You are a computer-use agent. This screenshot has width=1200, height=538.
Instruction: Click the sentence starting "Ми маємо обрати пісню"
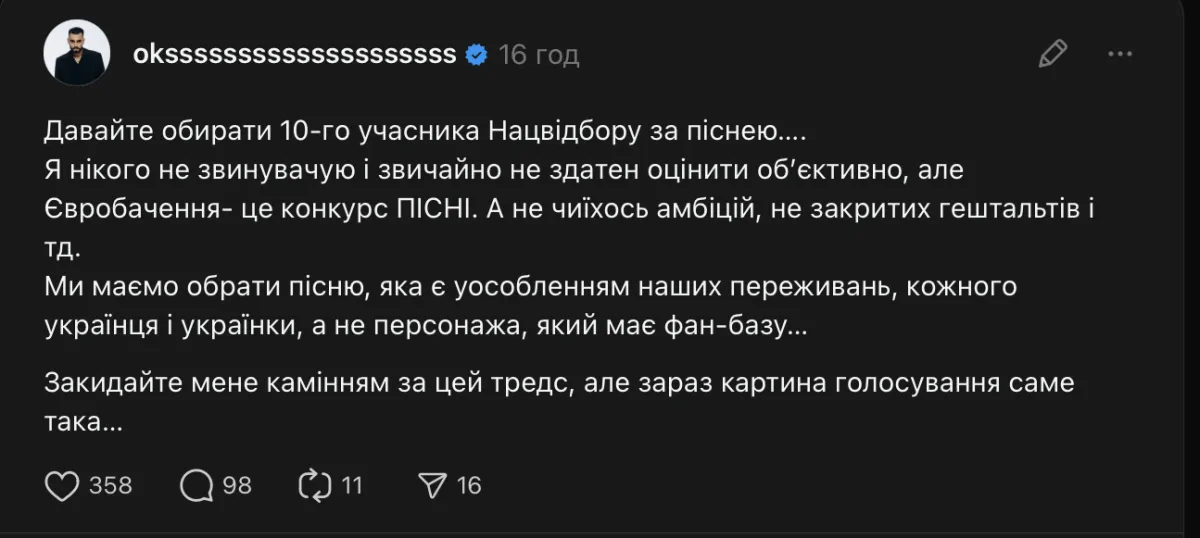[530, 289]
